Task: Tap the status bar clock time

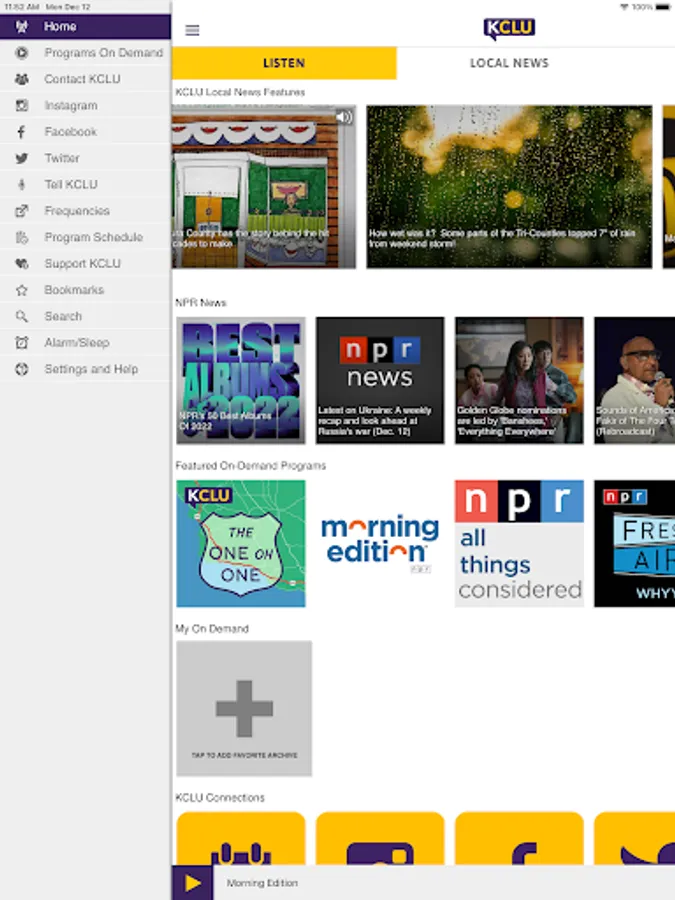Action: pos(22,7)
